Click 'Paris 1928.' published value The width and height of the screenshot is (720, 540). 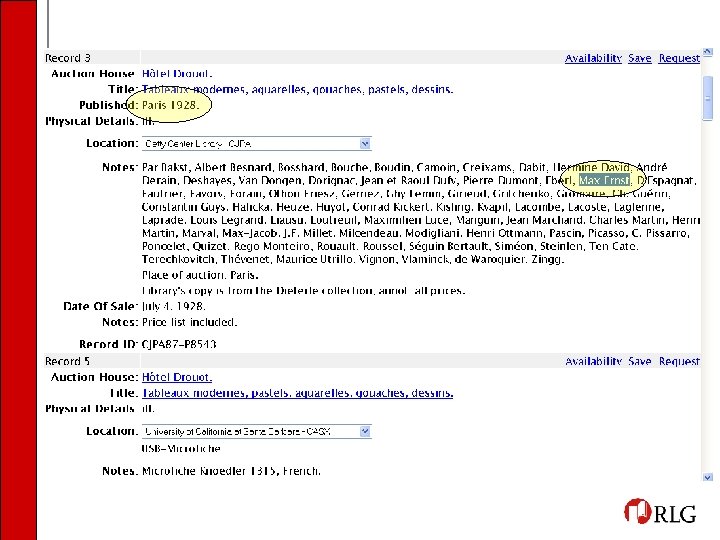click(x=171, y=105)
